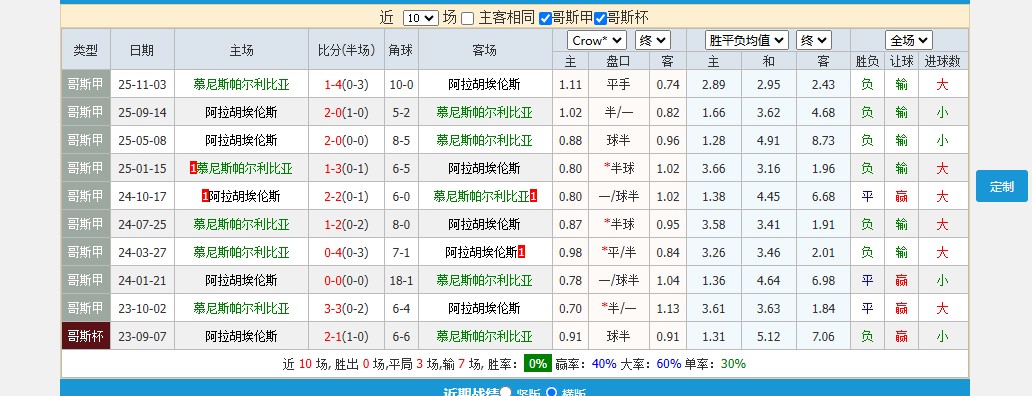Click away team 慕尼斯帕尔利比亚 in 23-09-07 row
1032x396 pixels.
[x=484, y=336]
